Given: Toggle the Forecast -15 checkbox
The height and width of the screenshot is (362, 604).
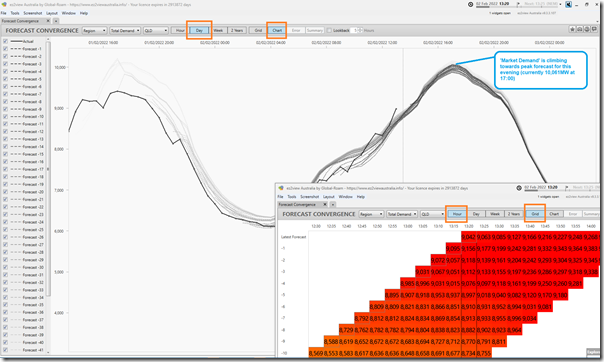Looking at the screenshot, I should (5, 154).
